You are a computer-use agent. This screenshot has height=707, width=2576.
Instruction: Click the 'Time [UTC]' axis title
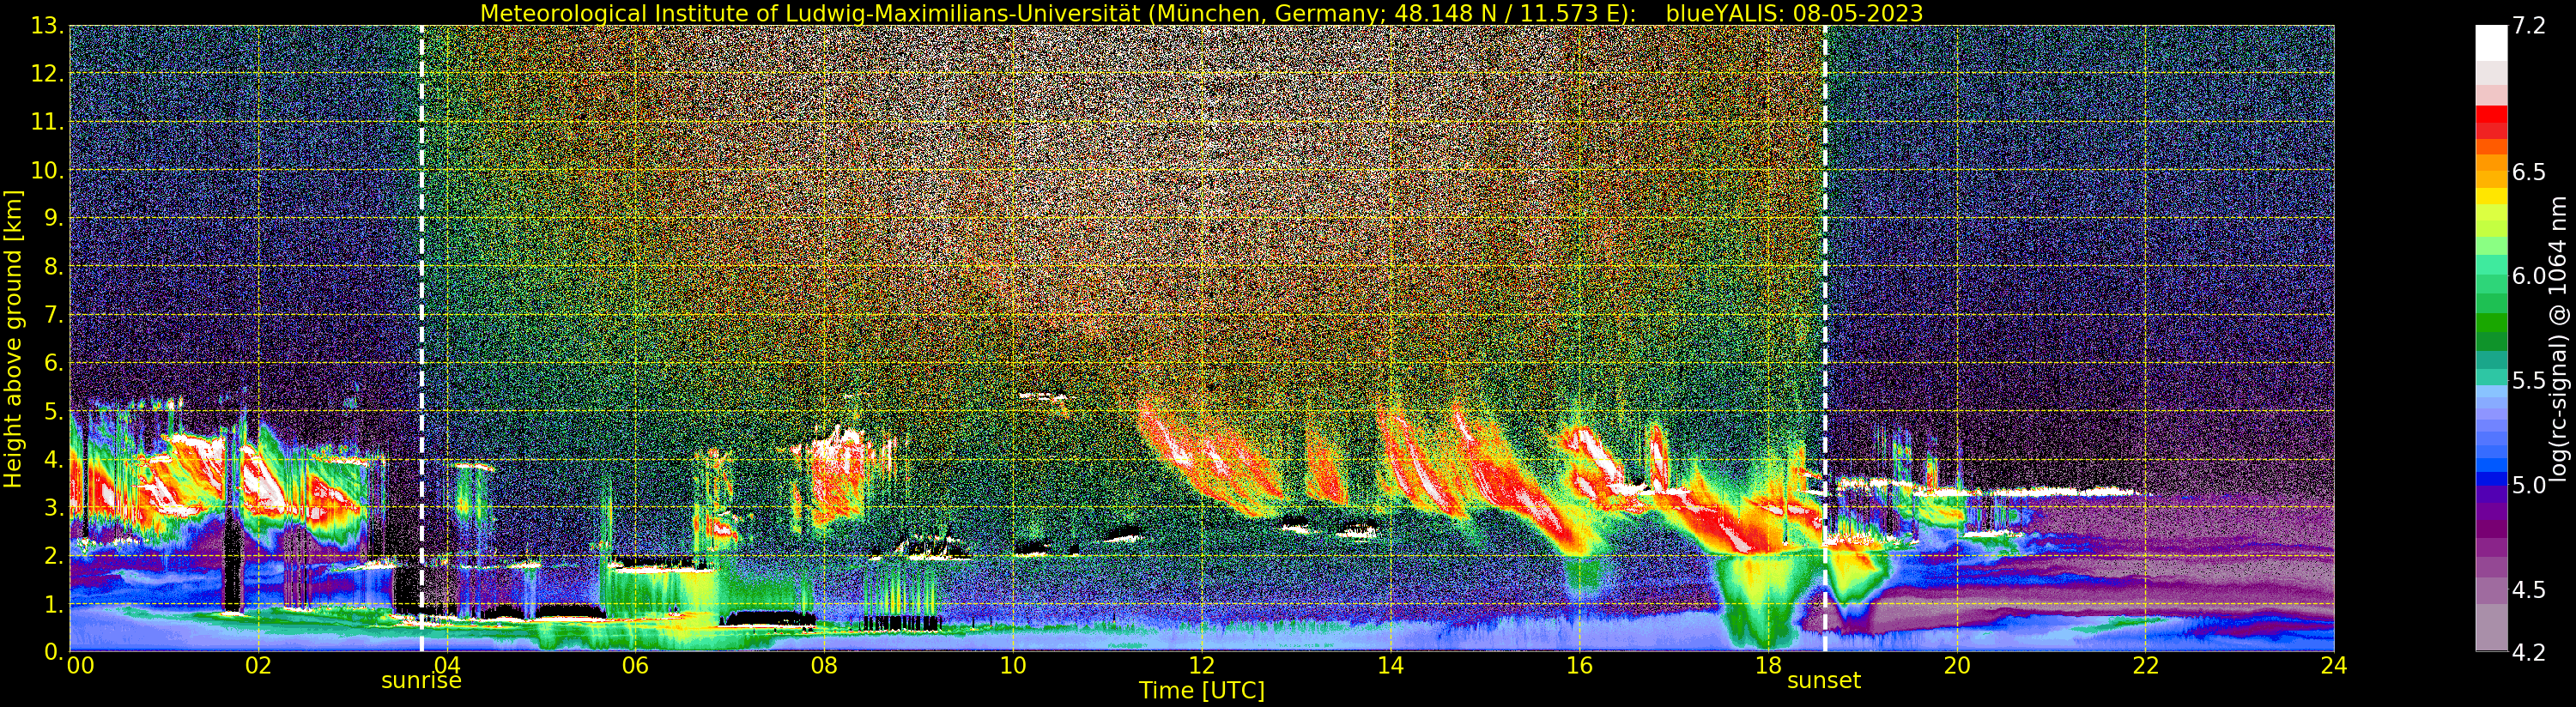coord(1201,691)
